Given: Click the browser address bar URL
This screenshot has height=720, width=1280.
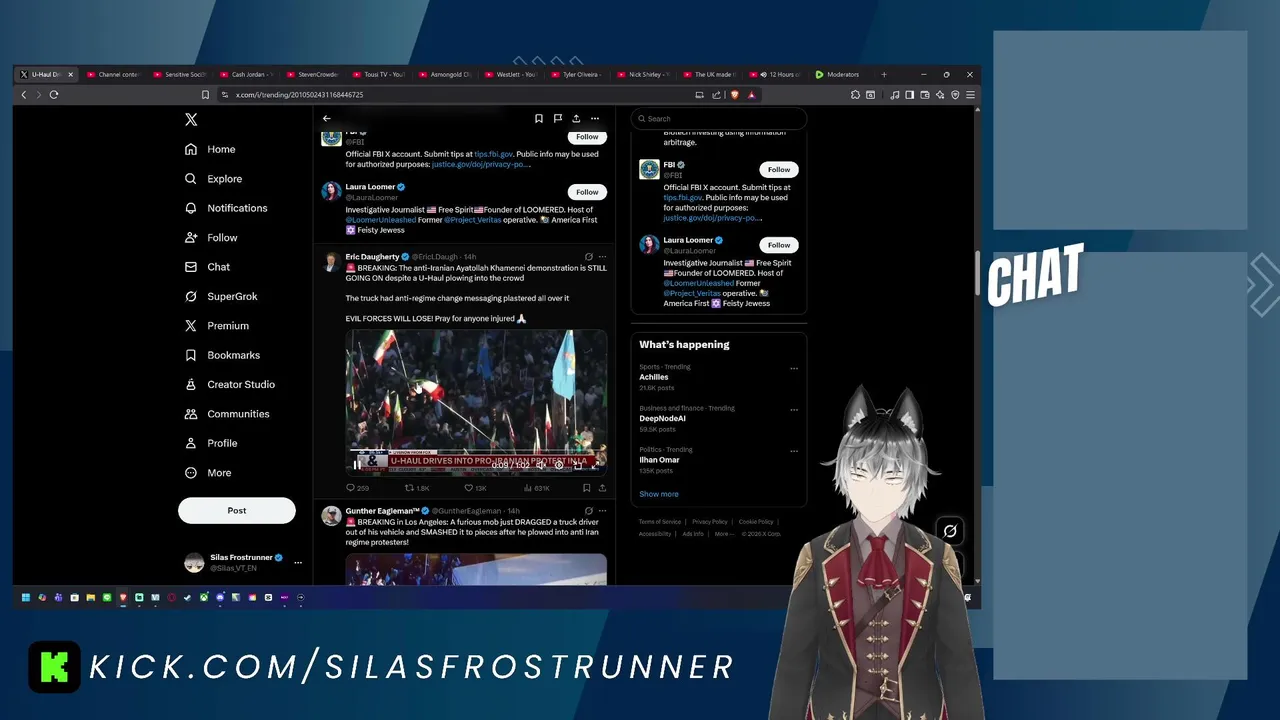Looking at the screenshot, I should coord(299,95).
